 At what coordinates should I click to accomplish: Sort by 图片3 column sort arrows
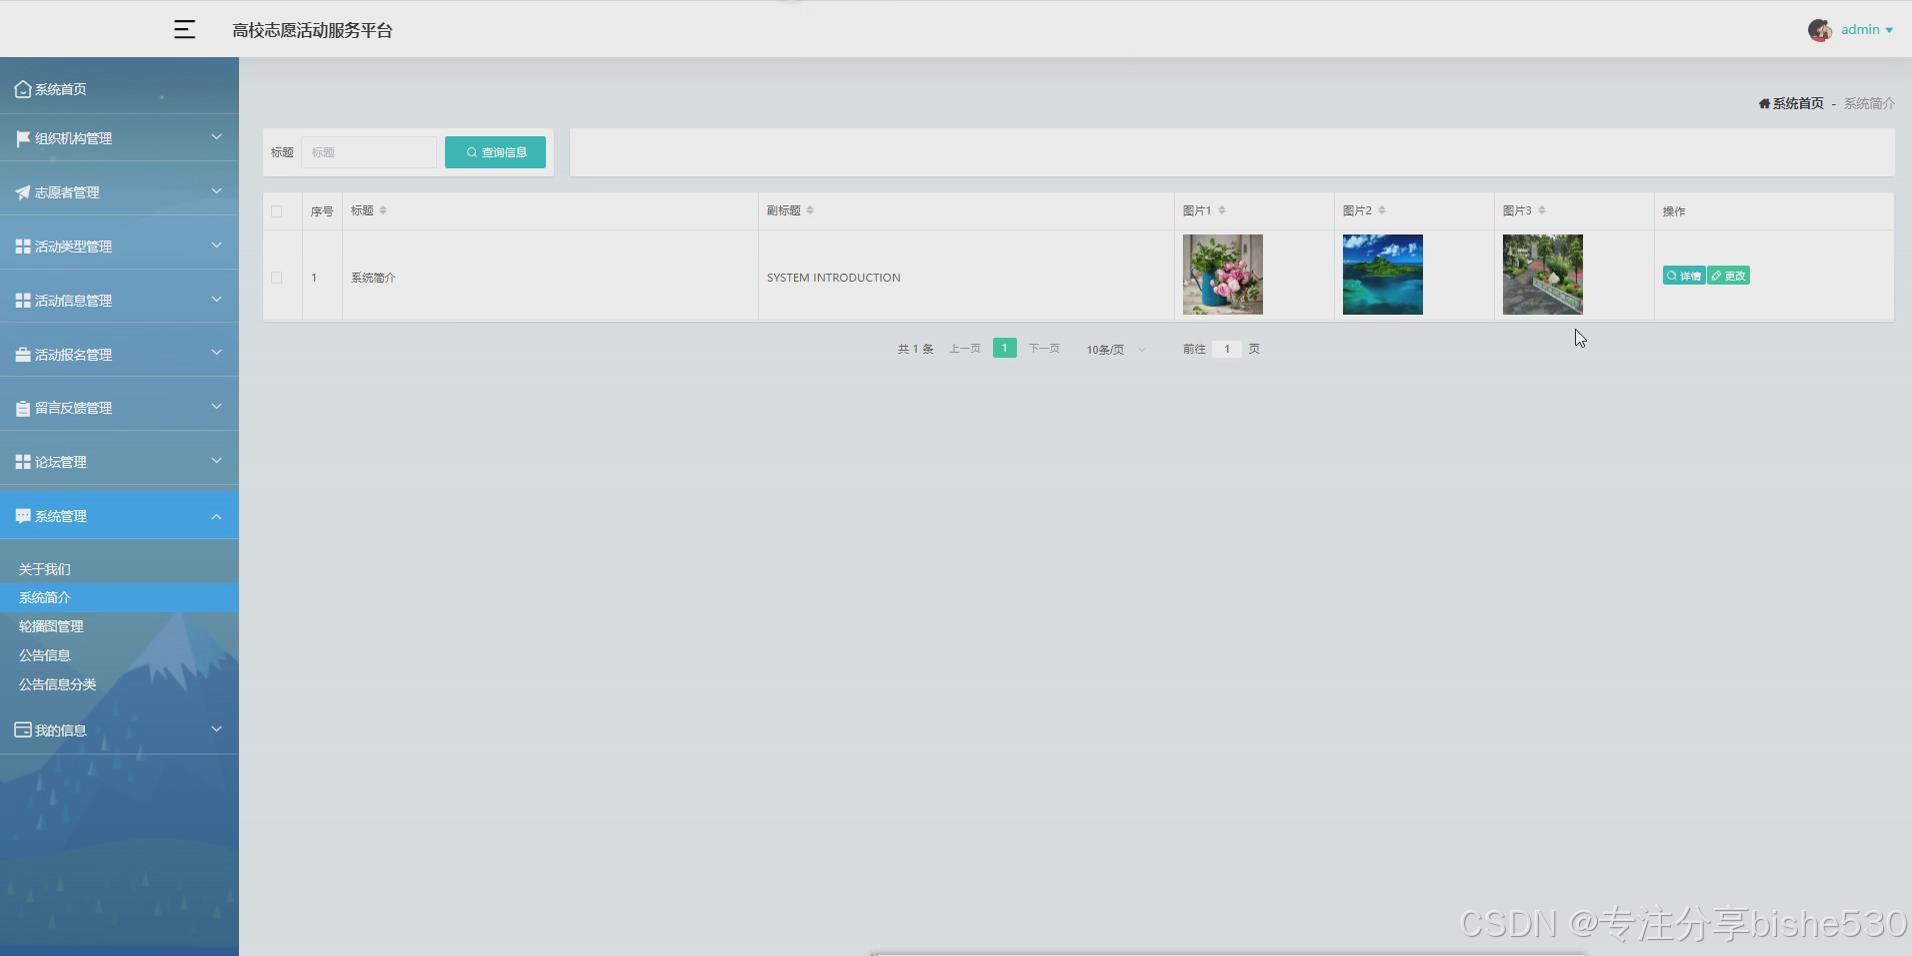1542,210
